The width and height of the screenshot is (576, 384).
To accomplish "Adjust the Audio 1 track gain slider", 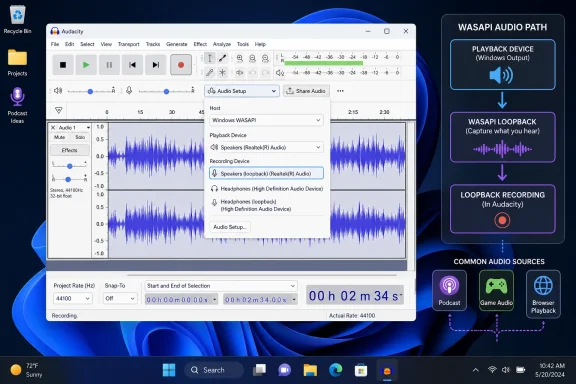I will point(69,166).
